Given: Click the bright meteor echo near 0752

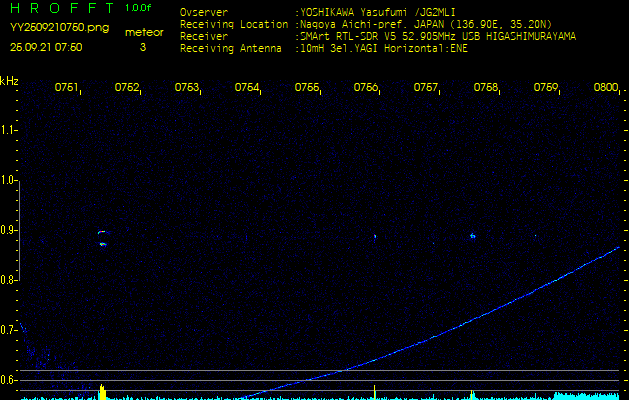Looking at the screenshot, I should click(x=102, y=237).
